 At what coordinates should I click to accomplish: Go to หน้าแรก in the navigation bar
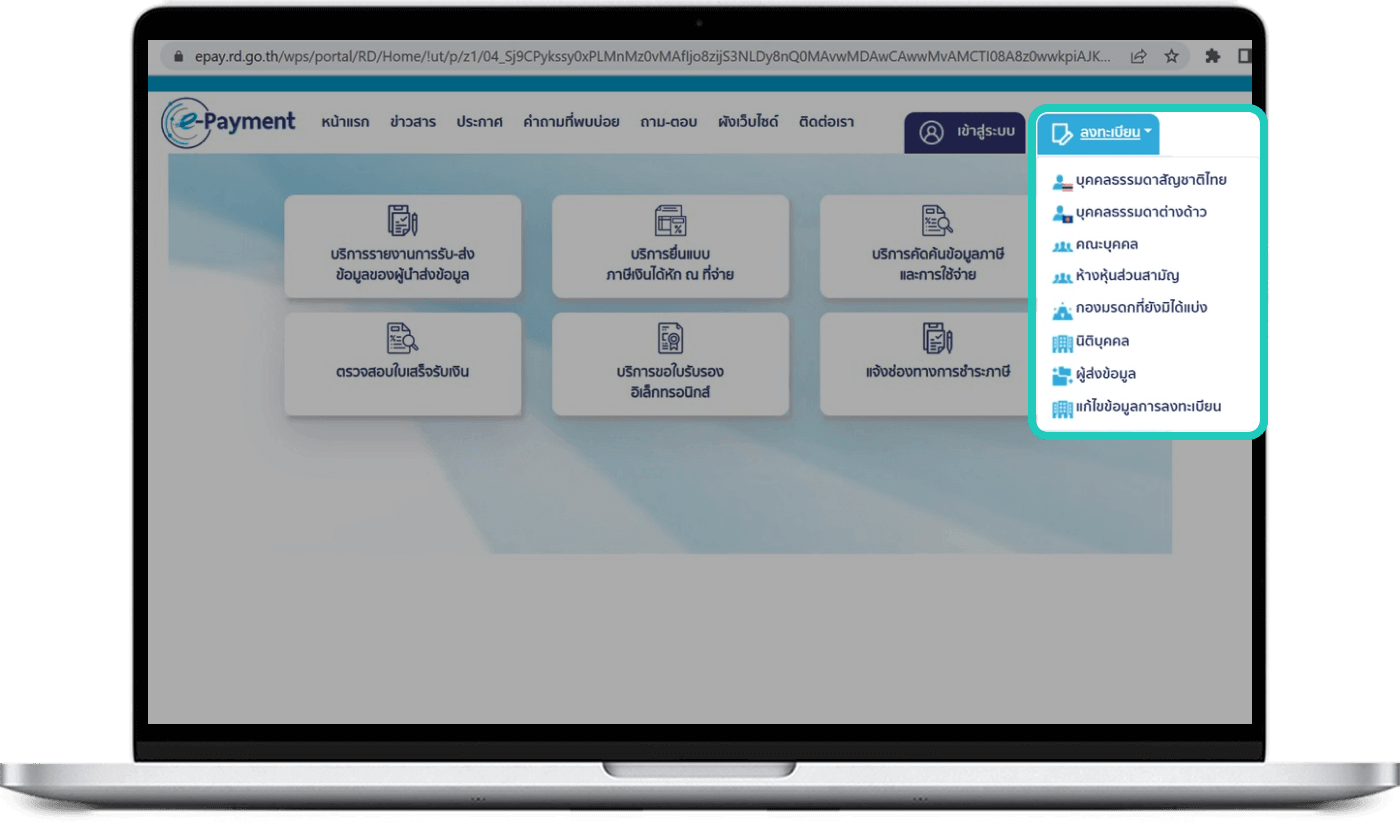(345, 122)
